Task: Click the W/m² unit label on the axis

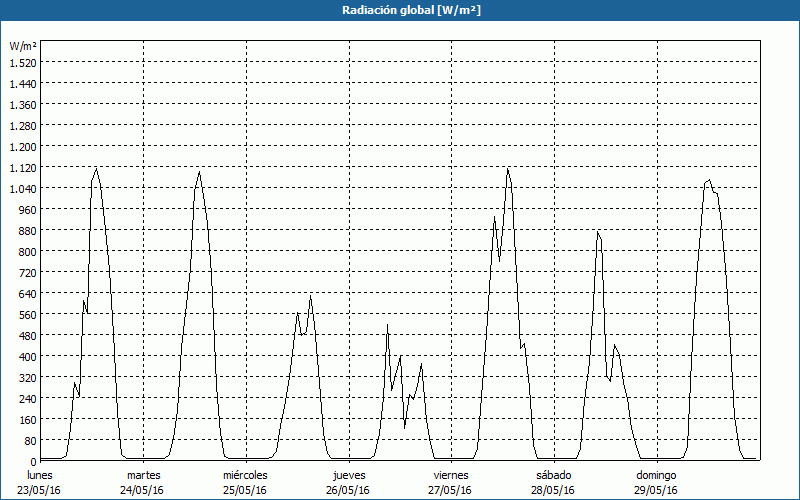Action: coord(22,46)
